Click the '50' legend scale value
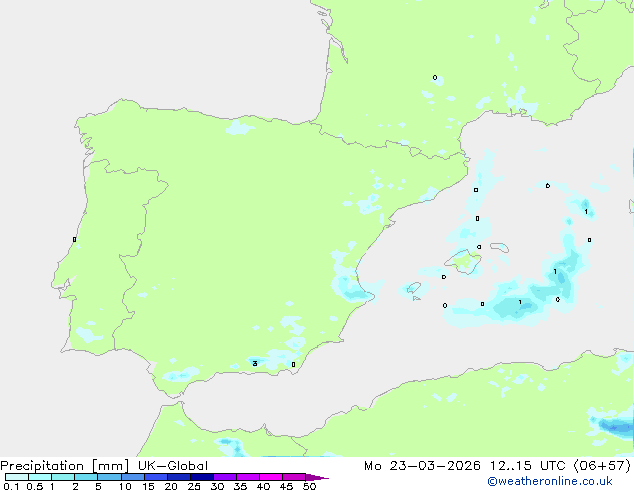 [x=309, y=486]
